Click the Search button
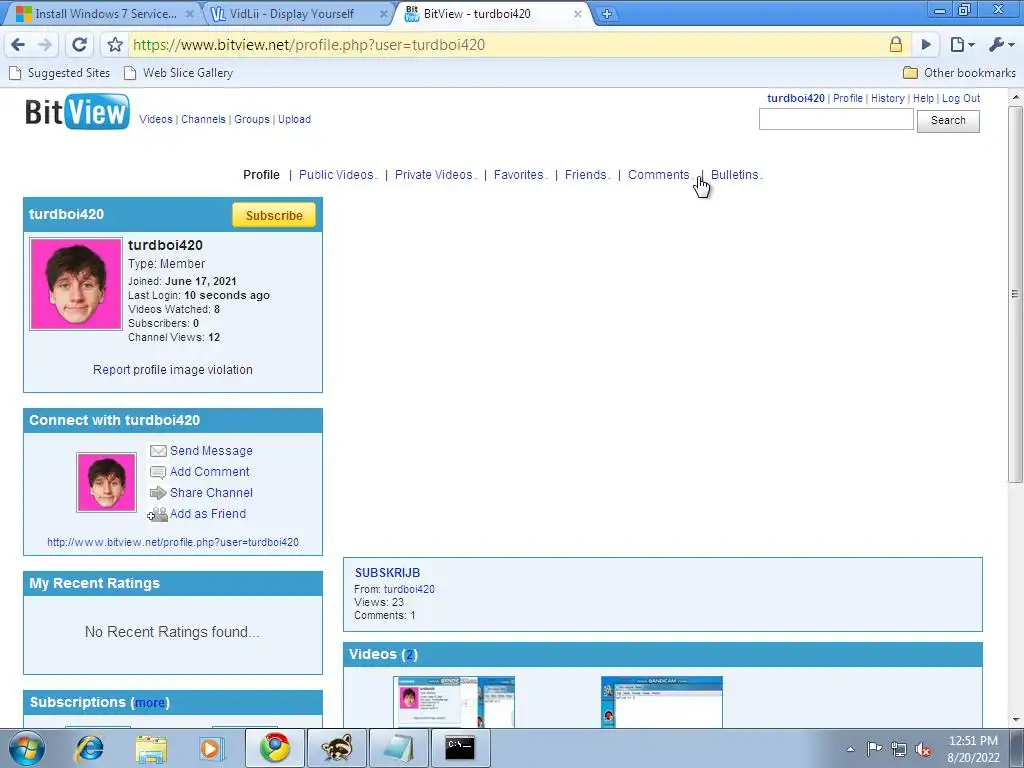 tap(948, 120)
